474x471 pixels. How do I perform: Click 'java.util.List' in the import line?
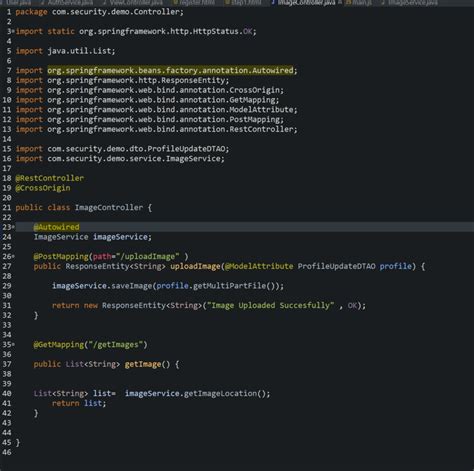(79, 51)
